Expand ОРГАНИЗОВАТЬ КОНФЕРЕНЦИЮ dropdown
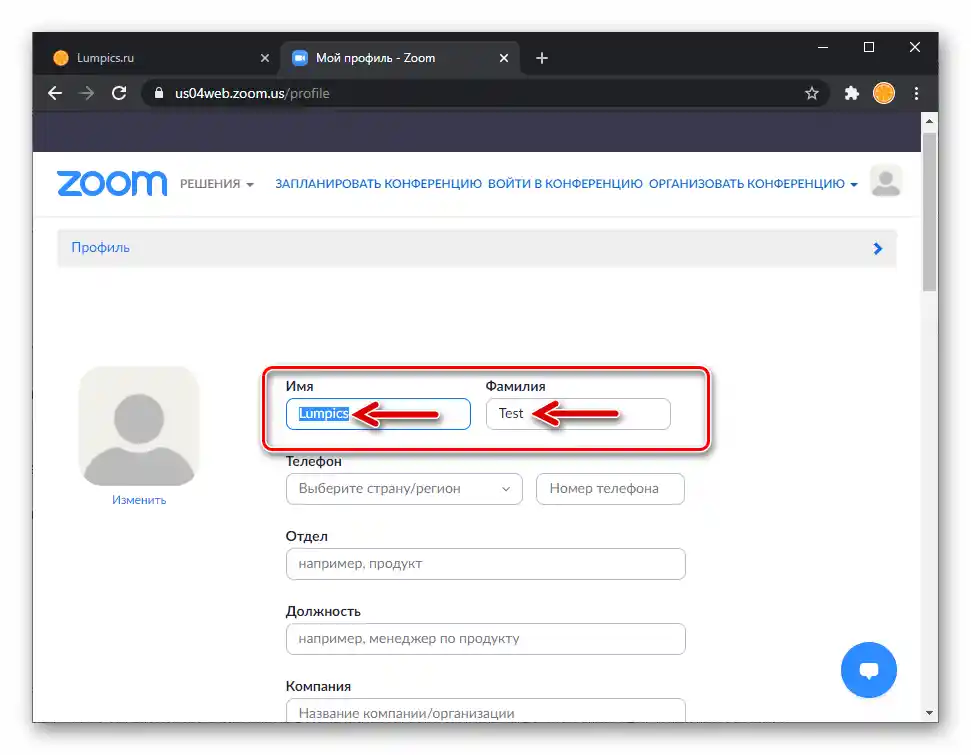 click(753, 184)
